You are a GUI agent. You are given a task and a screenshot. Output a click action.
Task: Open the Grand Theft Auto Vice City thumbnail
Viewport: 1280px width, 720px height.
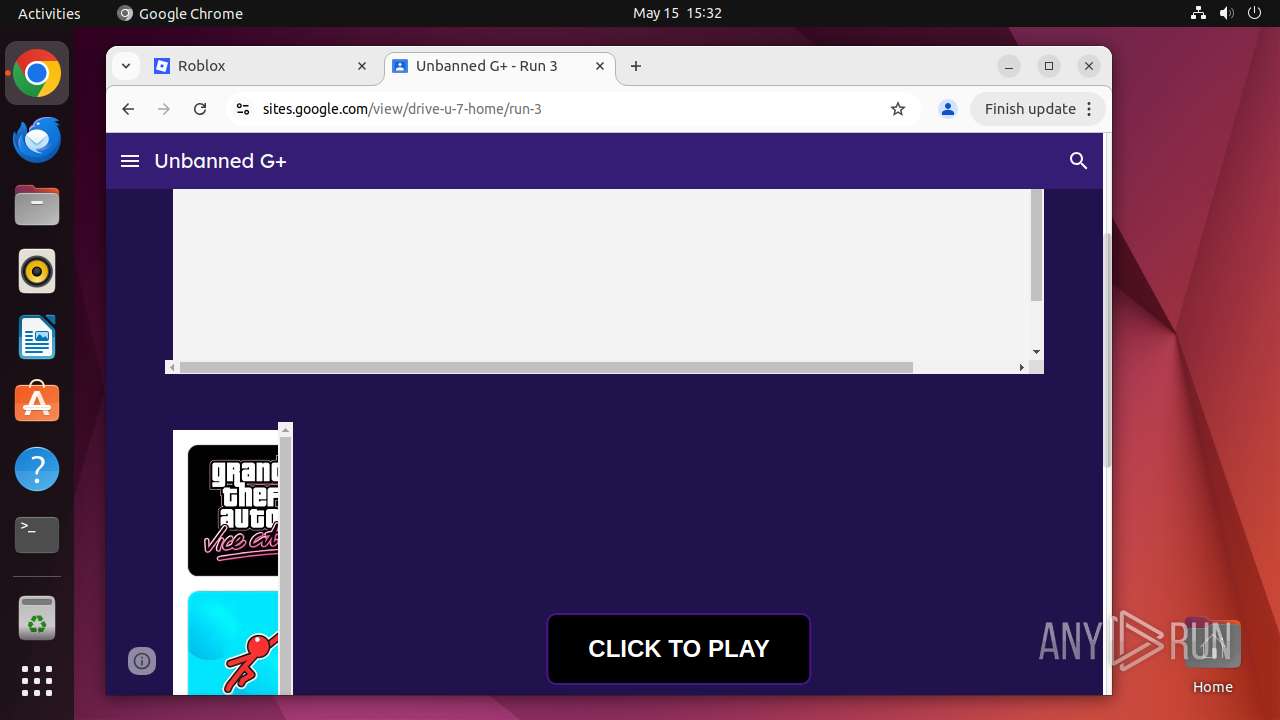[233, 510]
